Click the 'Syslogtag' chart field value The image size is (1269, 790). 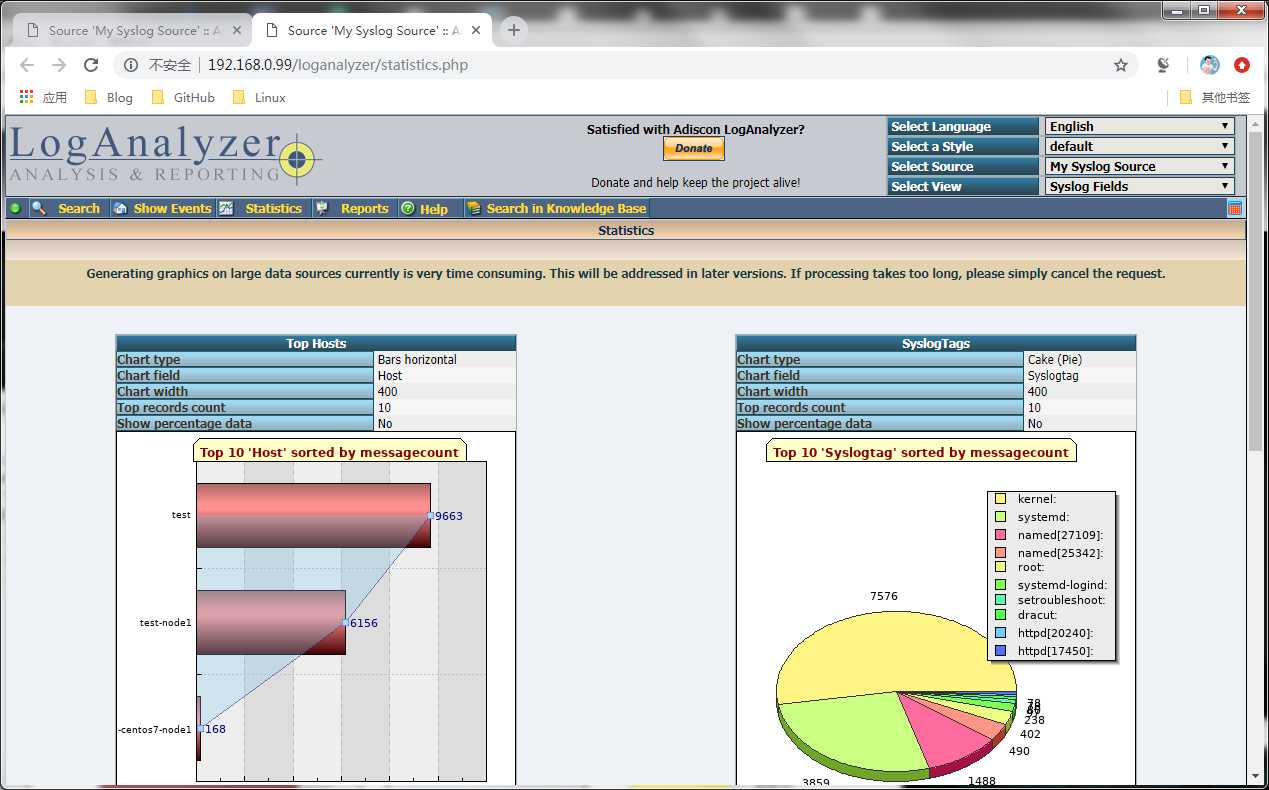pos(1052,375)
